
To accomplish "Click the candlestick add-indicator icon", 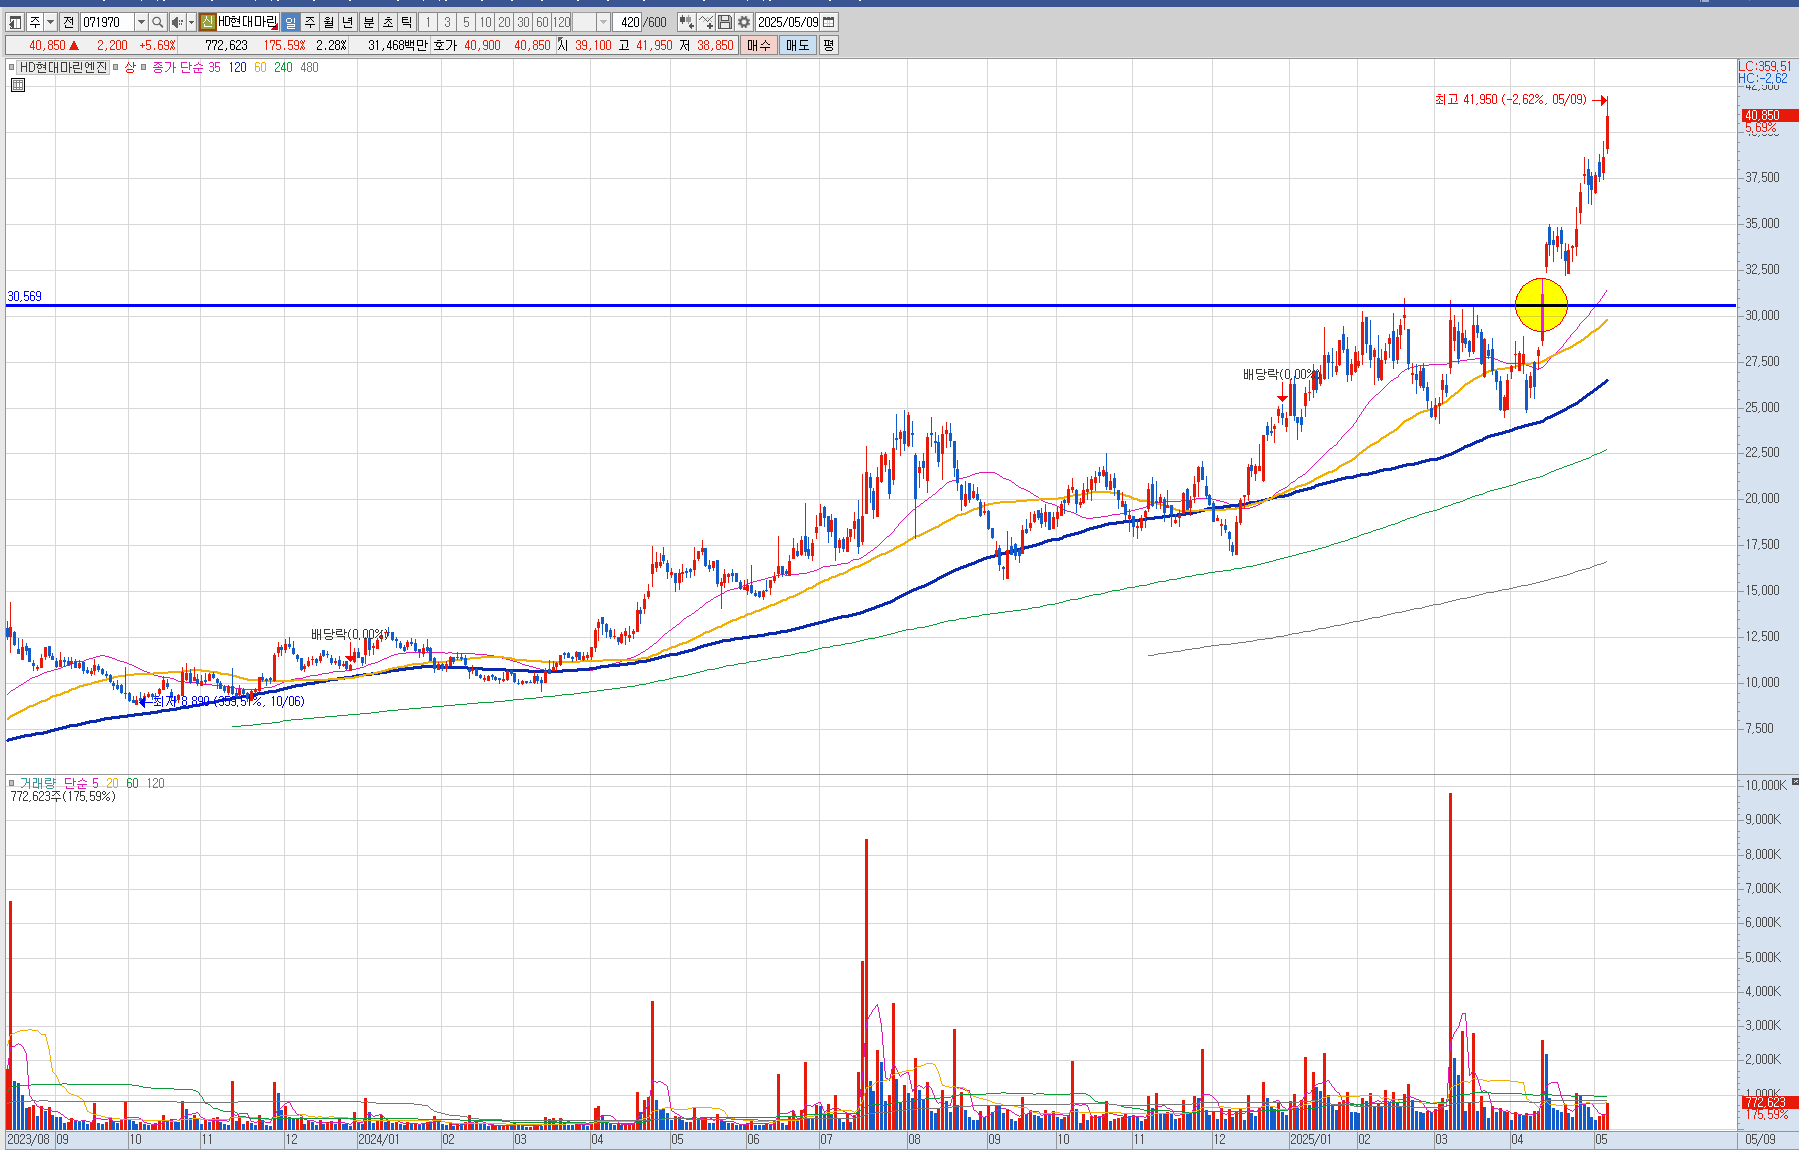I will pos(686,22).
